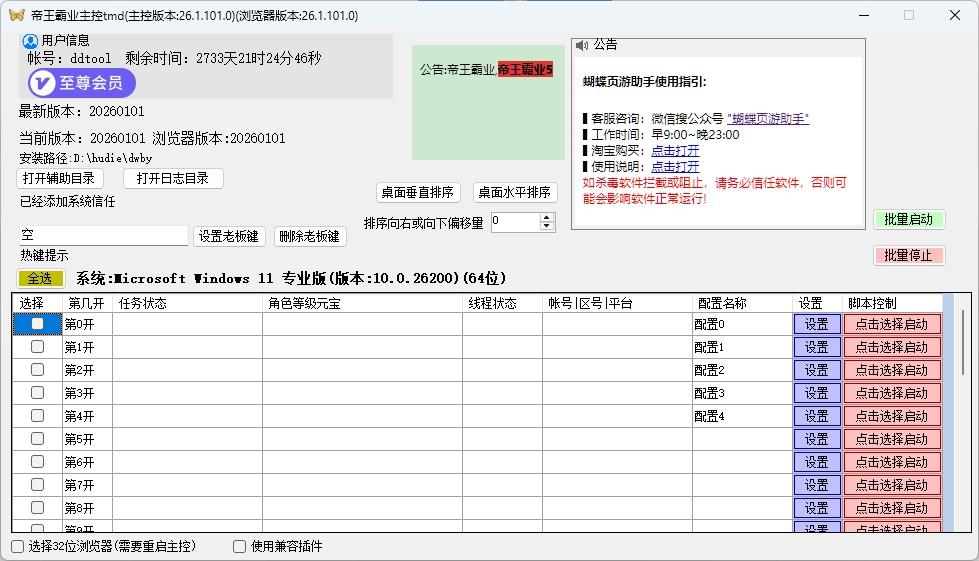979x561 pixels.
Task: Tick the checkbox for row 第0开
Action: [x=38, y=324]
